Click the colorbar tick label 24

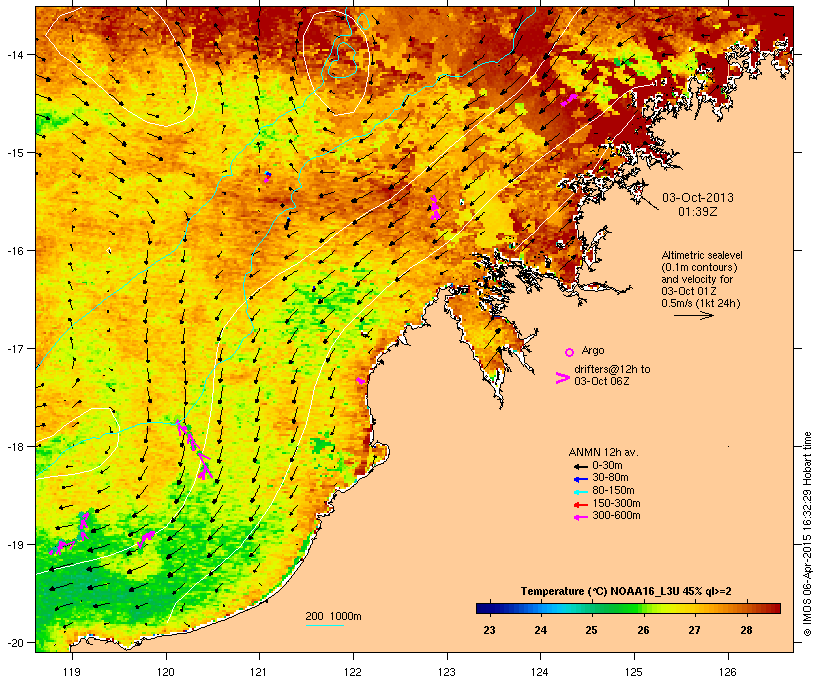541,630
